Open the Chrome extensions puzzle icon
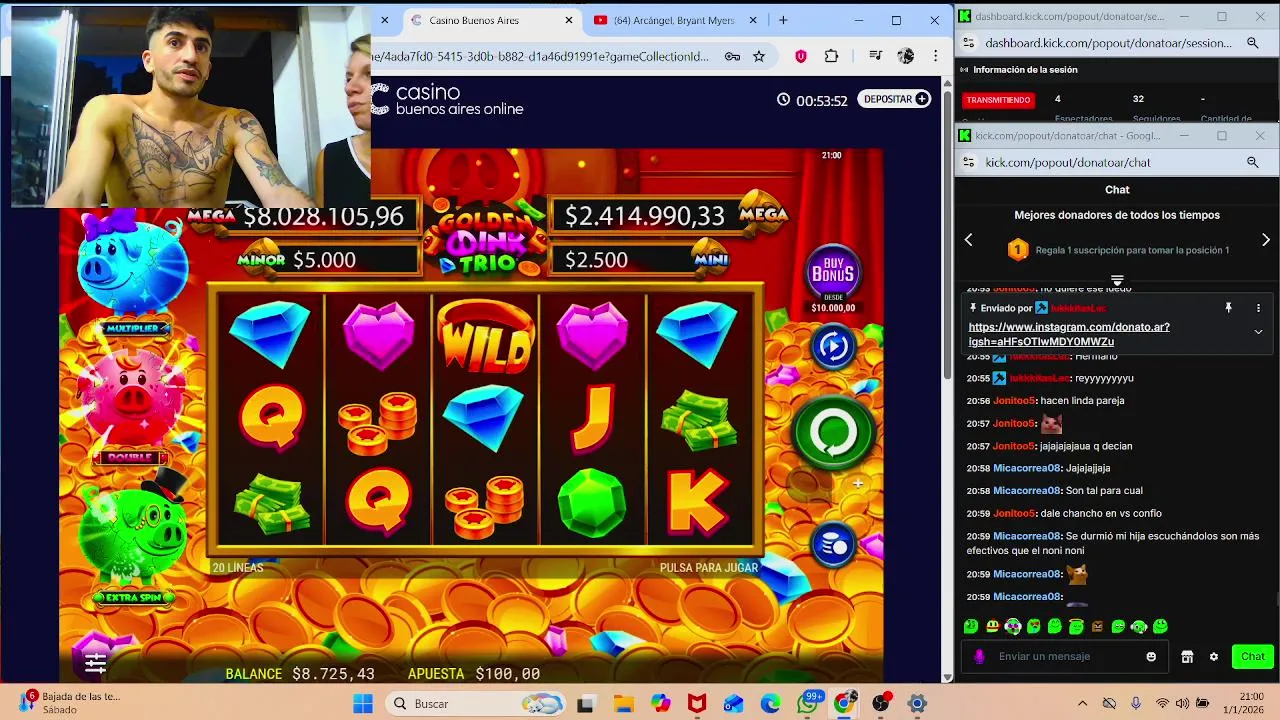Image resolution: width=1280 pixels, height=720 pixels. [831, 56]
